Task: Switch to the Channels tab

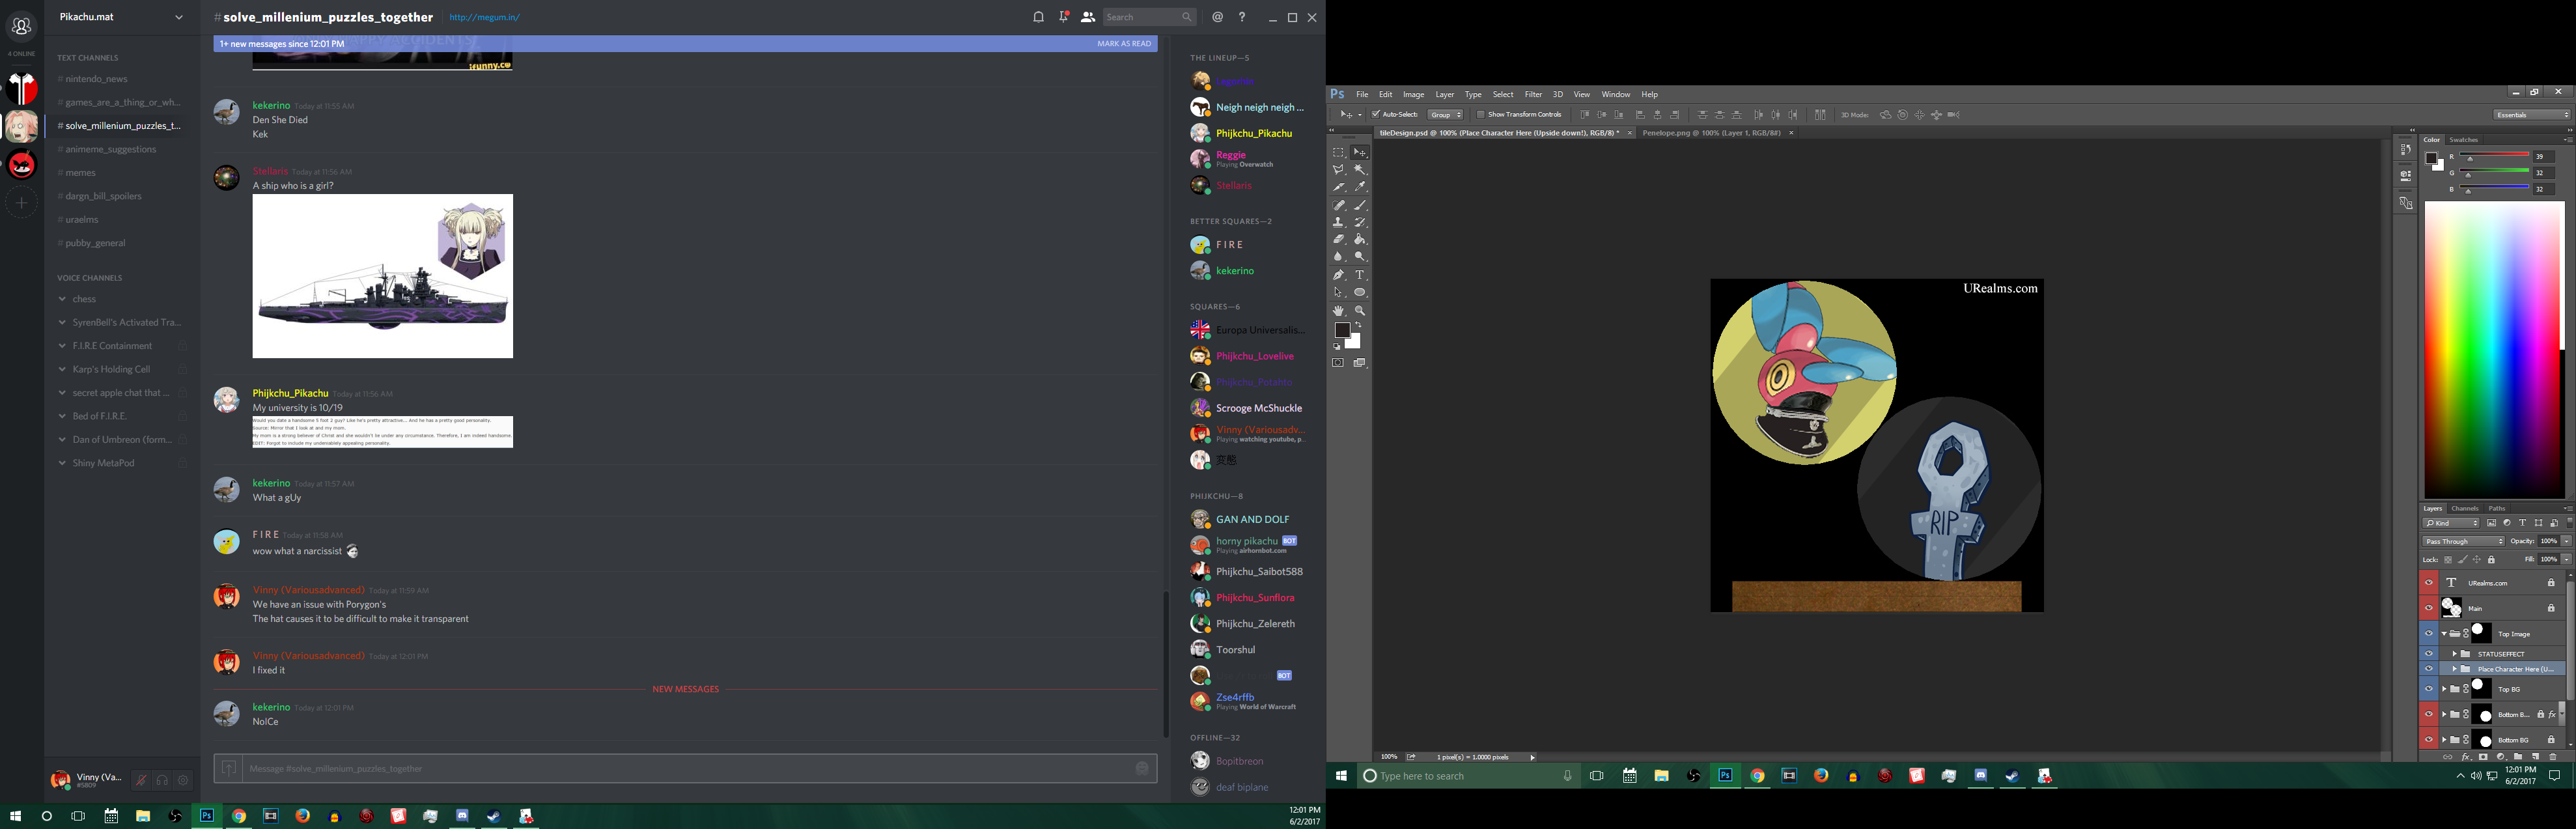Action: click(x=2465, y=508)
